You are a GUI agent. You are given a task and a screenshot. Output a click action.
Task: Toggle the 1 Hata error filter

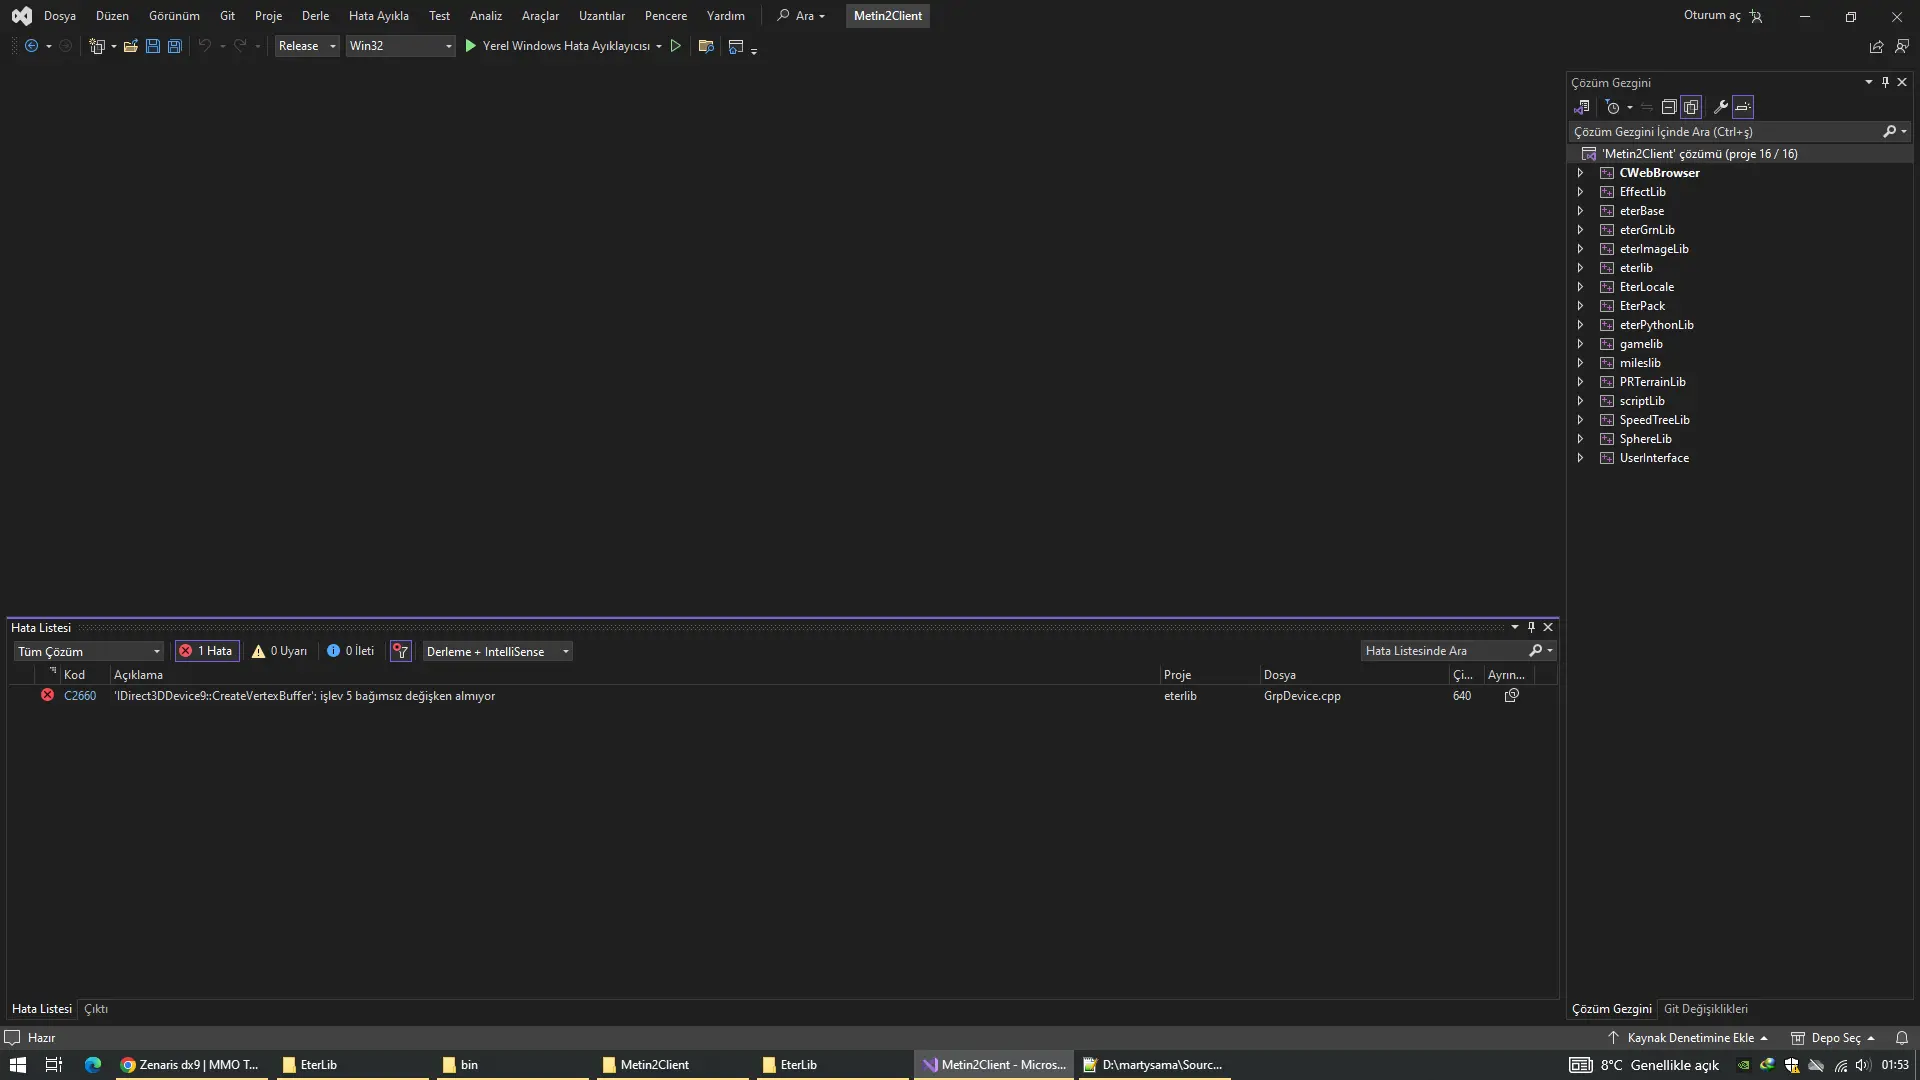pos(207,651)
